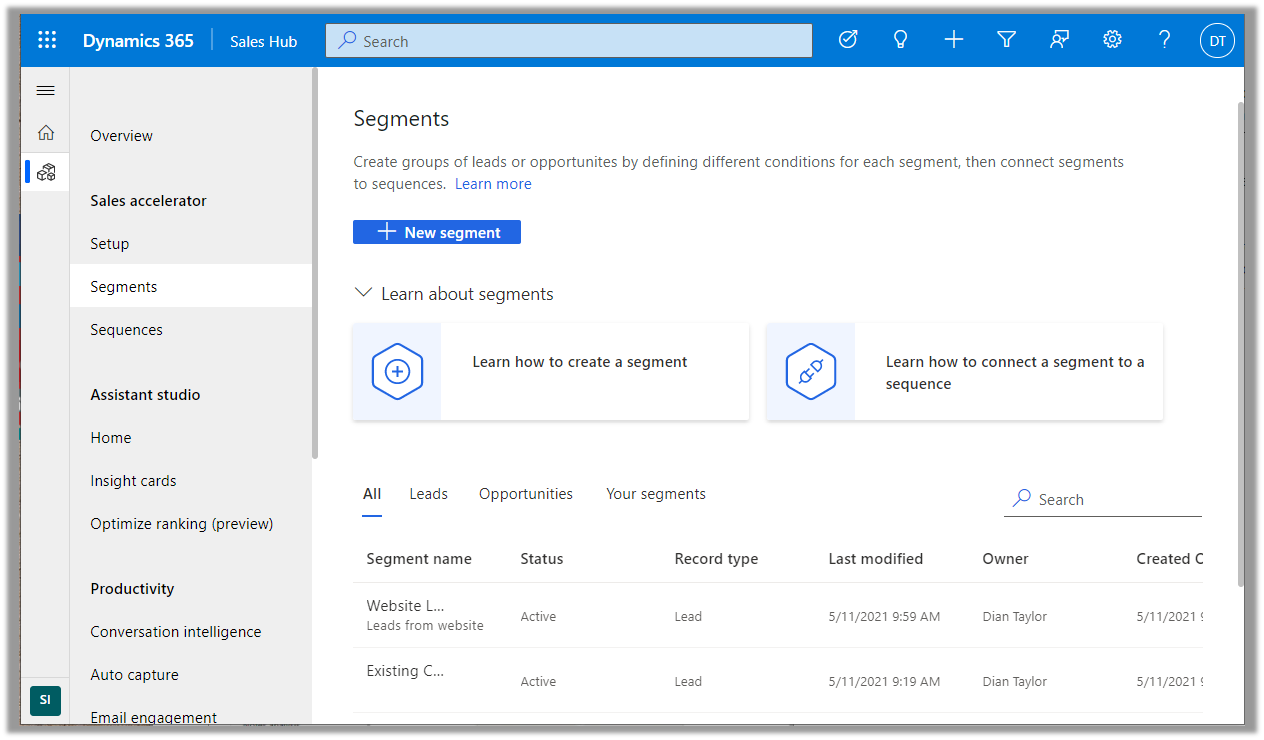
Task: Collapse the Learn about segments section
Action: pos(364,294)
